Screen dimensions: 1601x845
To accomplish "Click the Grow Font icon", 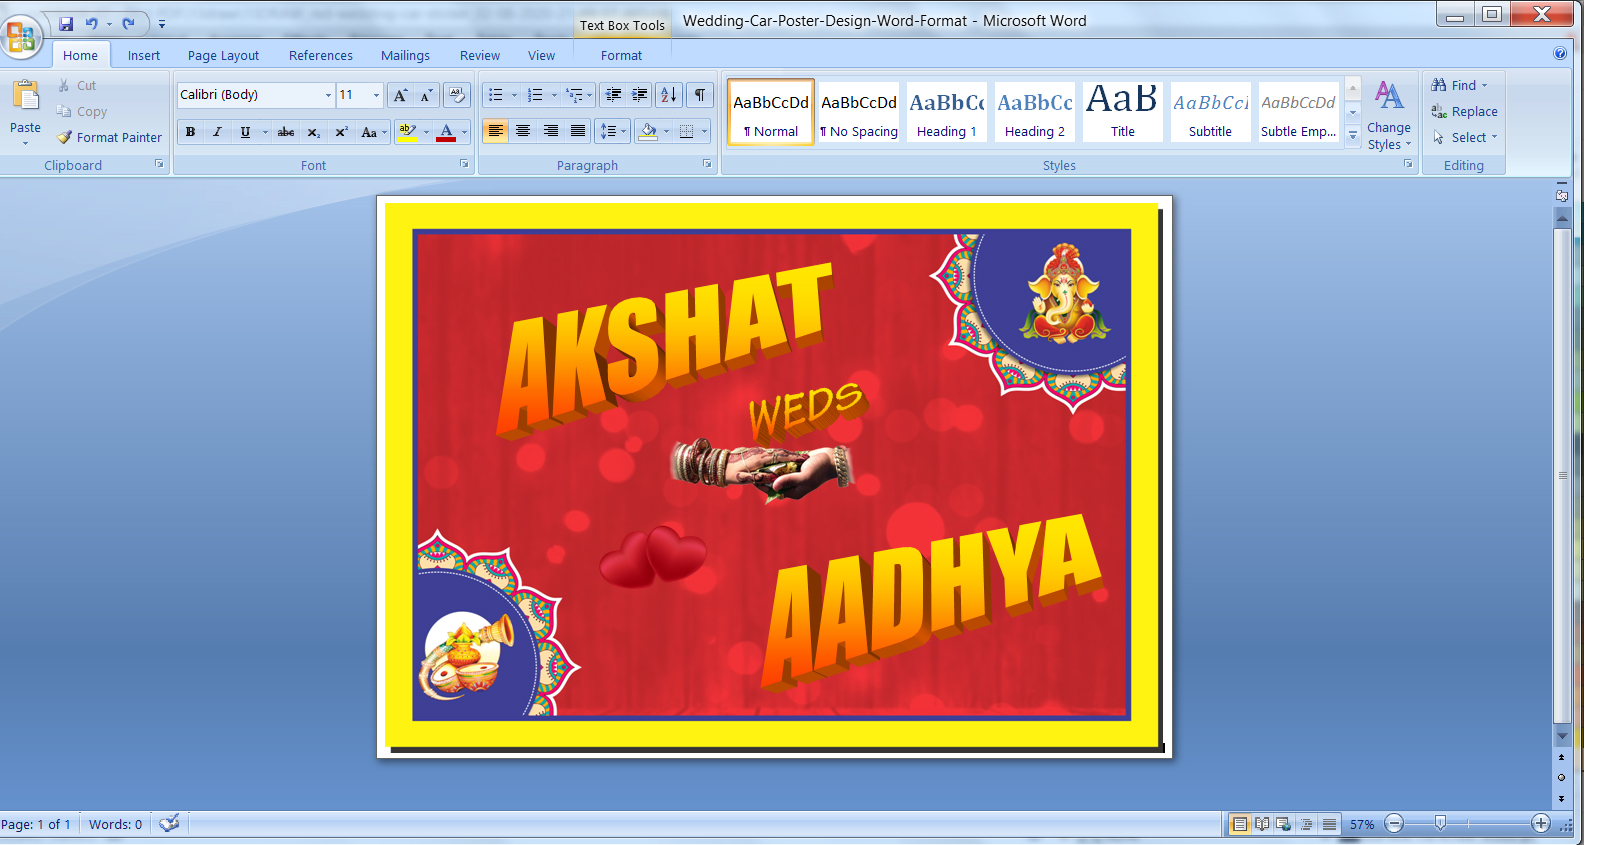I will click(x=400, y=96).
